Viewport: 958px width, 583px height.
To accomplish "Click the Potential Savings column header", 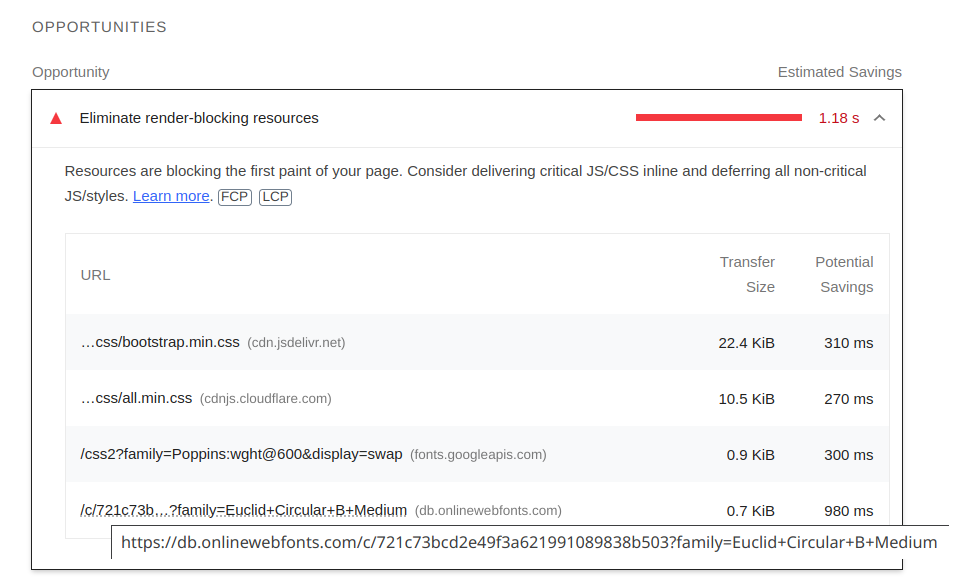I will click(x=844, y=274).
